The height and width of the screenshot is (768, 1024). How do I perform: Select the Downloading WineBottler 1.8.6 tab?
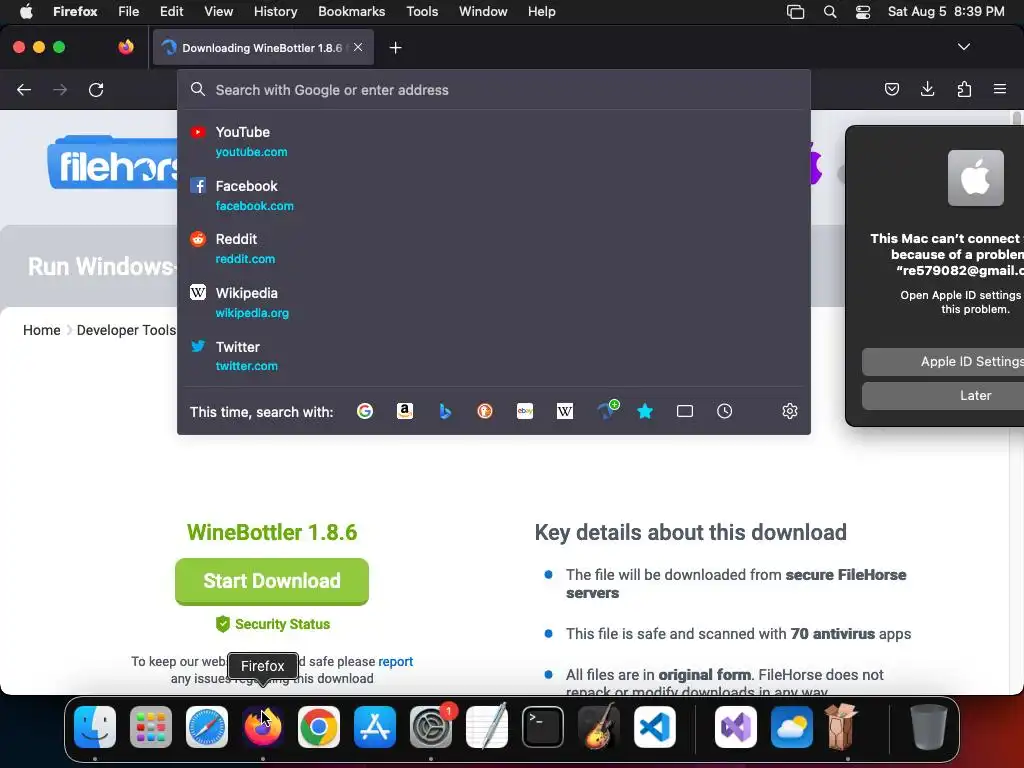[x=263, y=48]
